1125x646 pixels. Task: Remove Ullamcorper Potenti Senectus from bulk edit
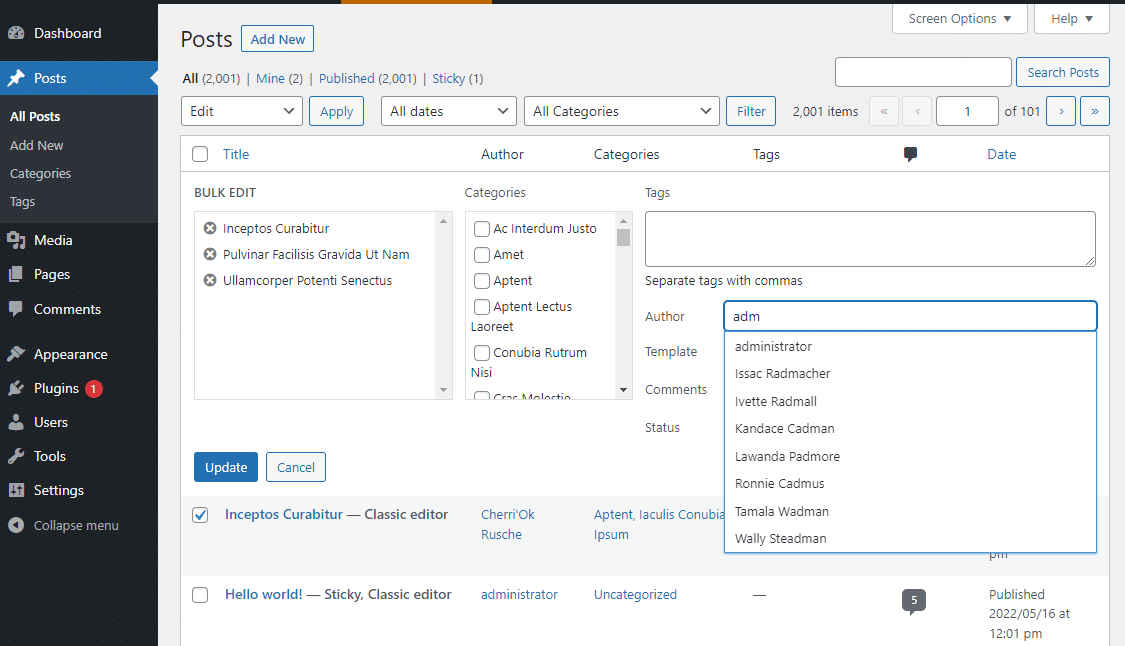pyautogui.click(x=210, y=280)
